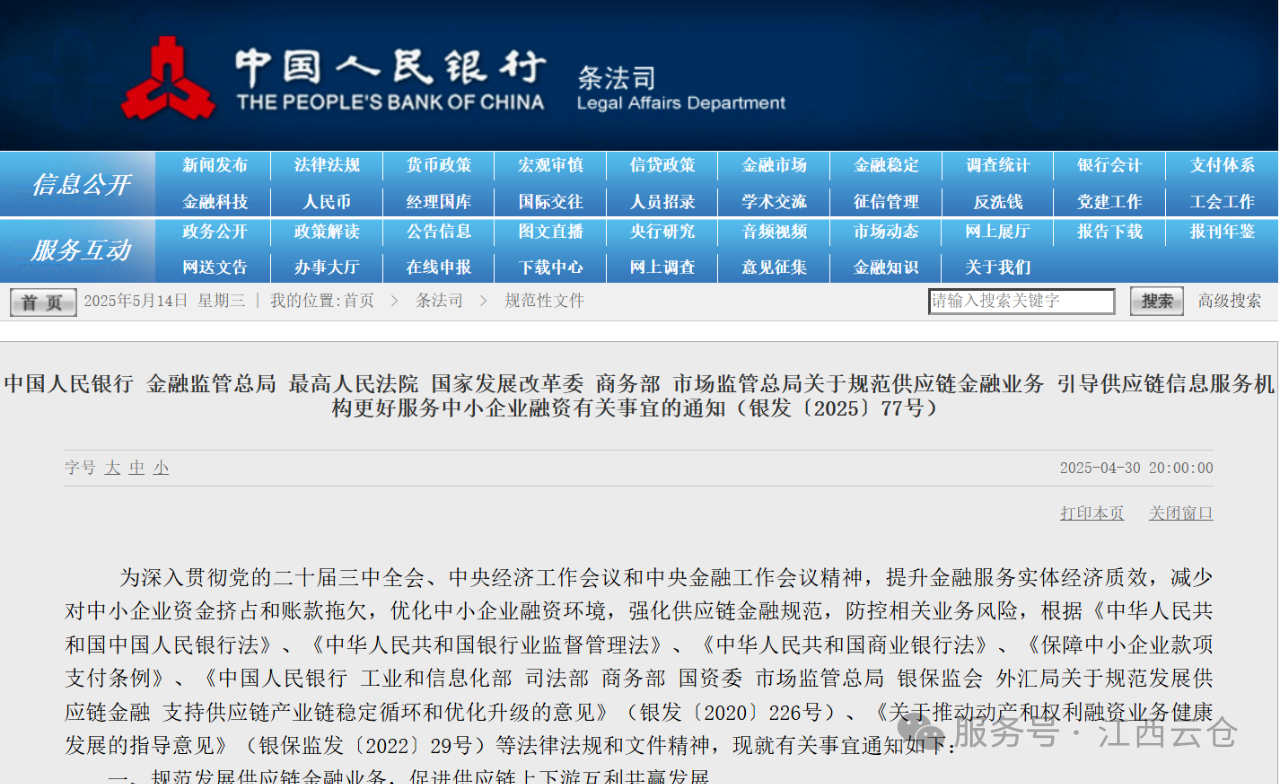Open 金融市场 menu item
The width and height of the screenshot is (1280, 784).
click(x=774, y=165)
